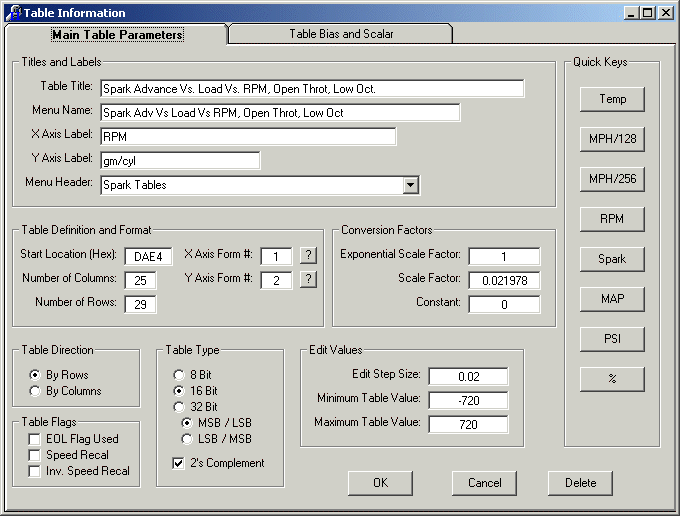
Task: Click the Number of Columns field
Action: click(141, 280)
